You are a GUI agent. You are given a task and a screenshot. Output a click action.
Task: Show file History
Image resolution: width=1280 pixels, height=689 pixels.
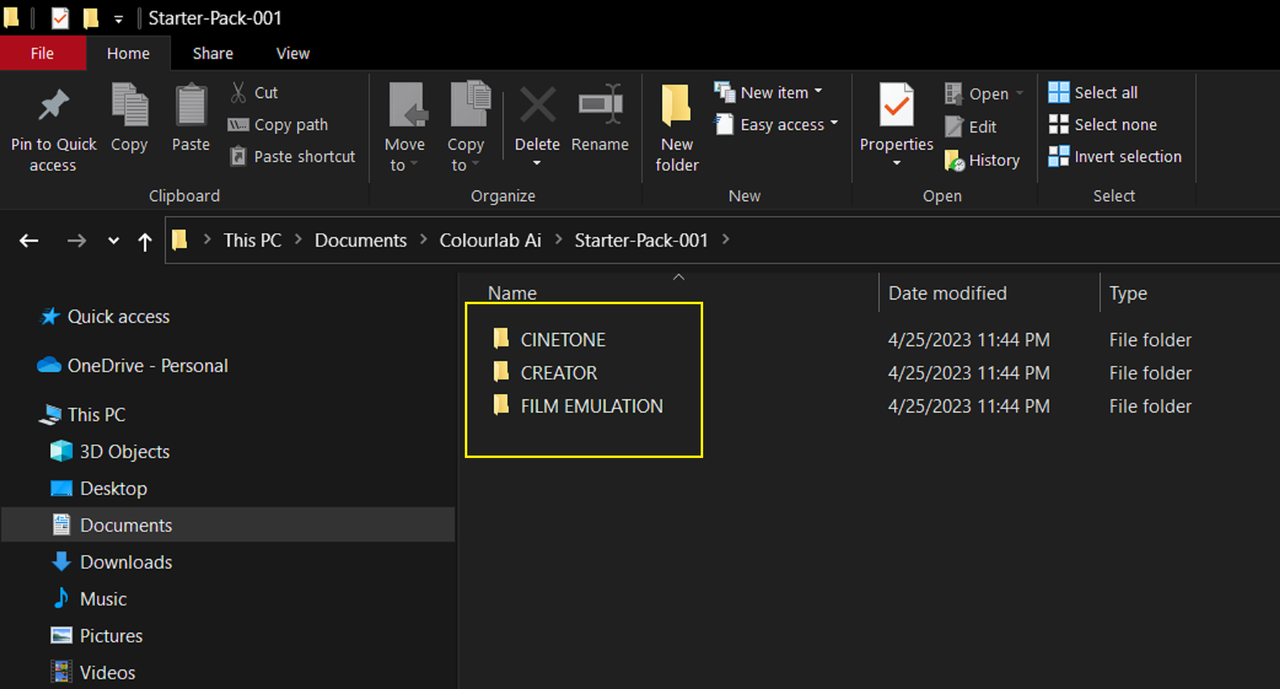(x=982, y=160)
